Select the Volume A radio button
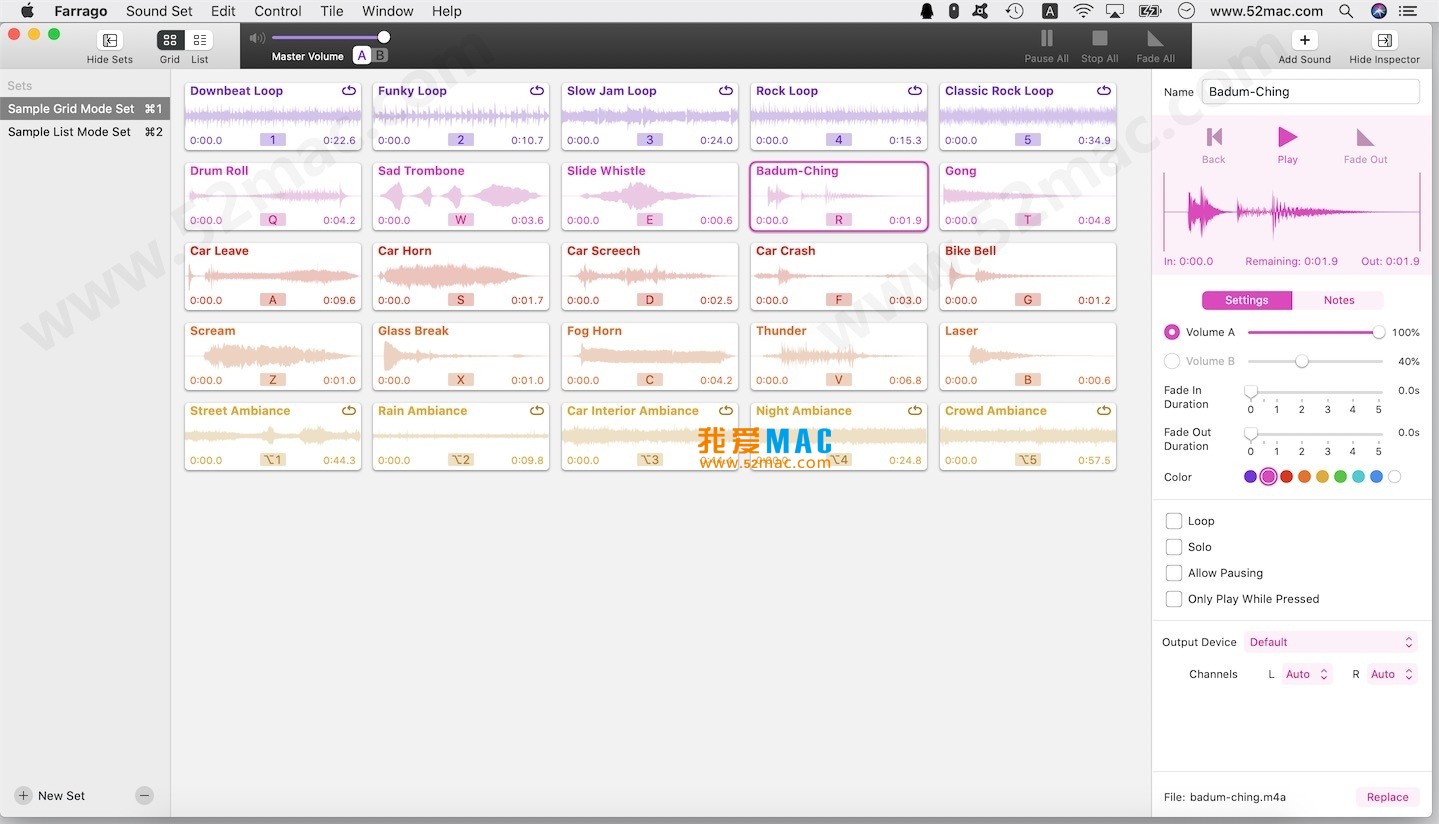Image resolution: width=1439 pixels, height=824 pixels. point(1172,332)
